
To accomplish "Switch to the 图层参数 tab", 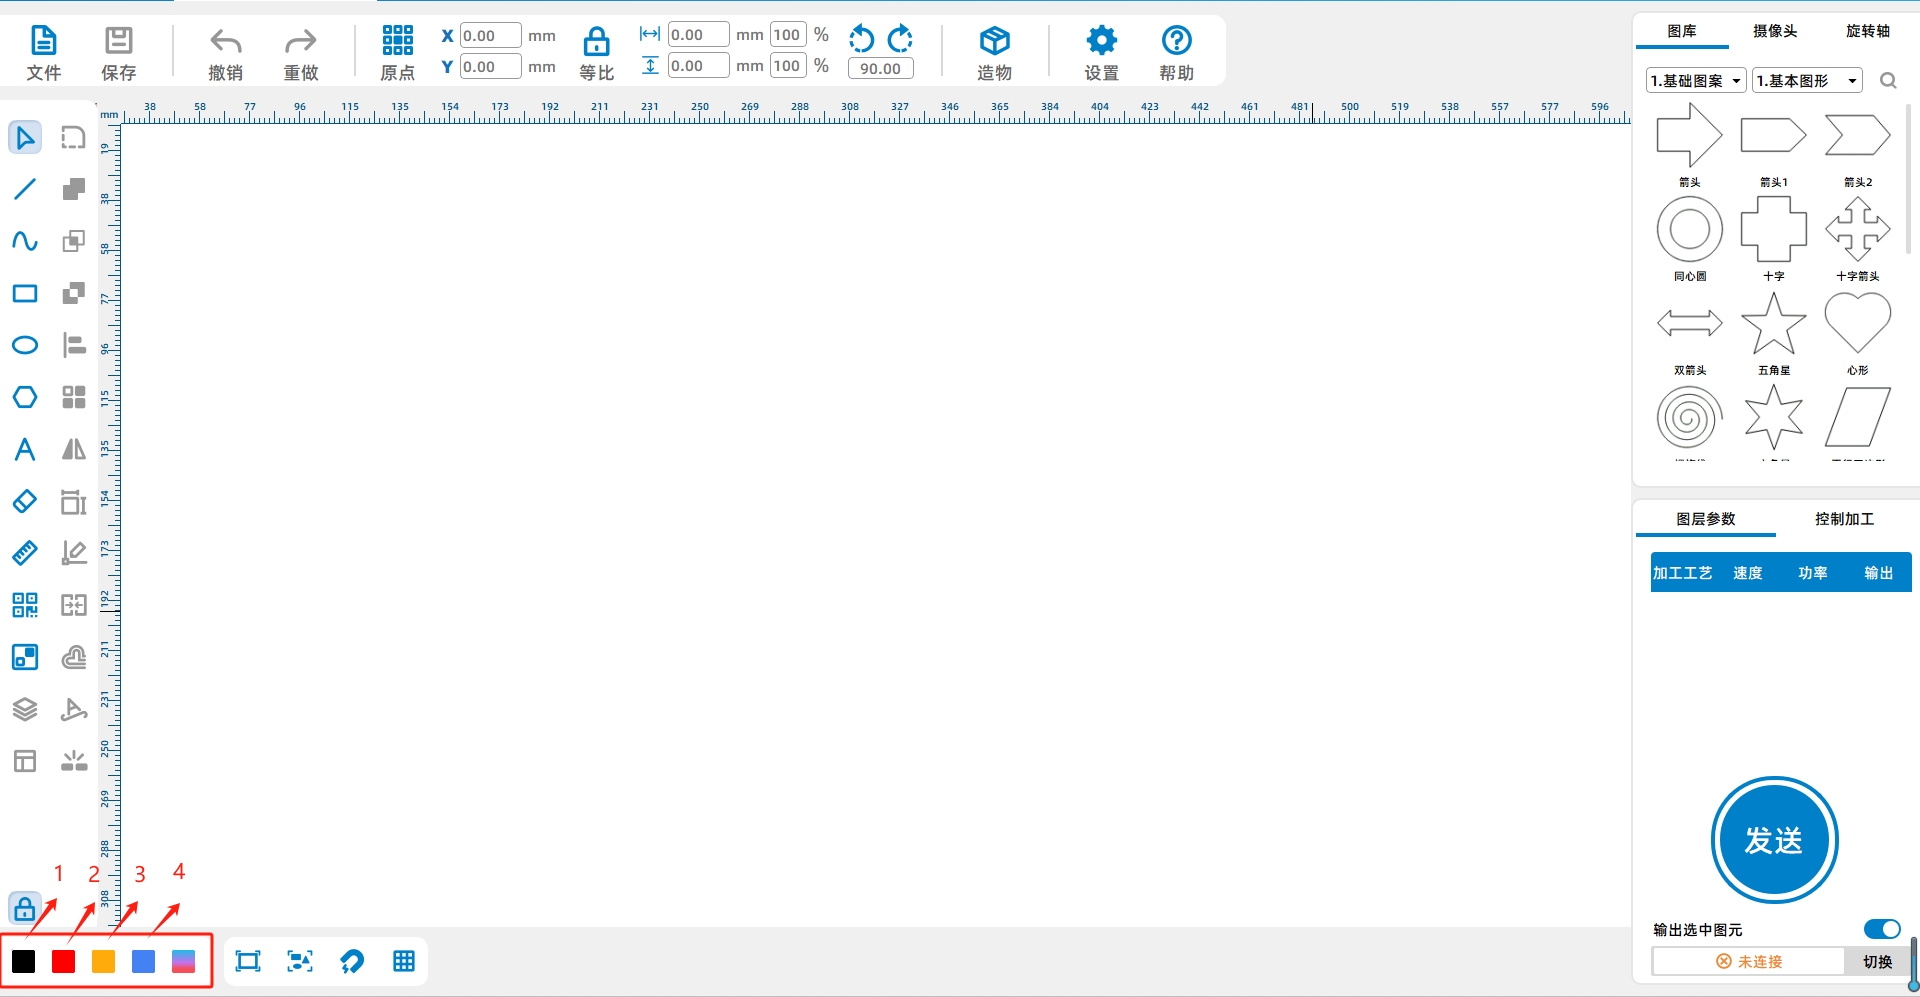I will click(1706, 519).
